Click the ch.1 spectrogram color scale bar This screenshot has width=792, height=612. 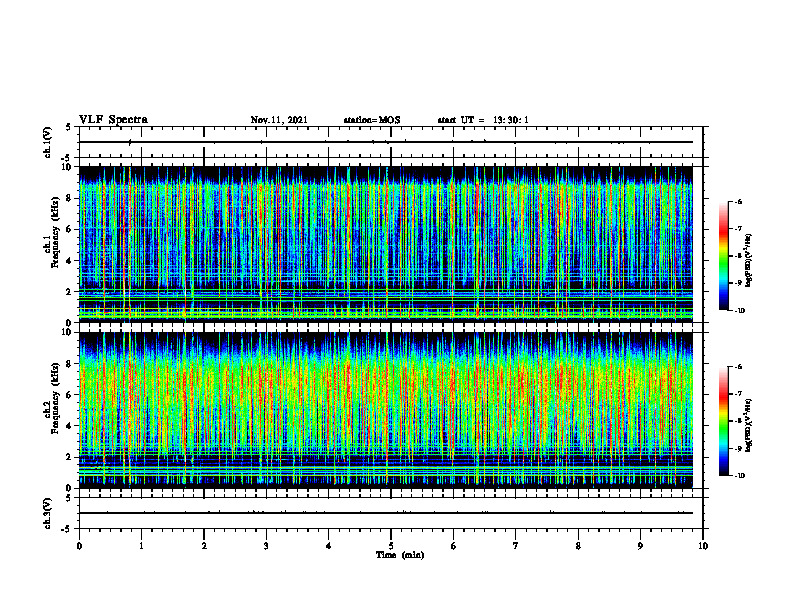coord(723,256)
